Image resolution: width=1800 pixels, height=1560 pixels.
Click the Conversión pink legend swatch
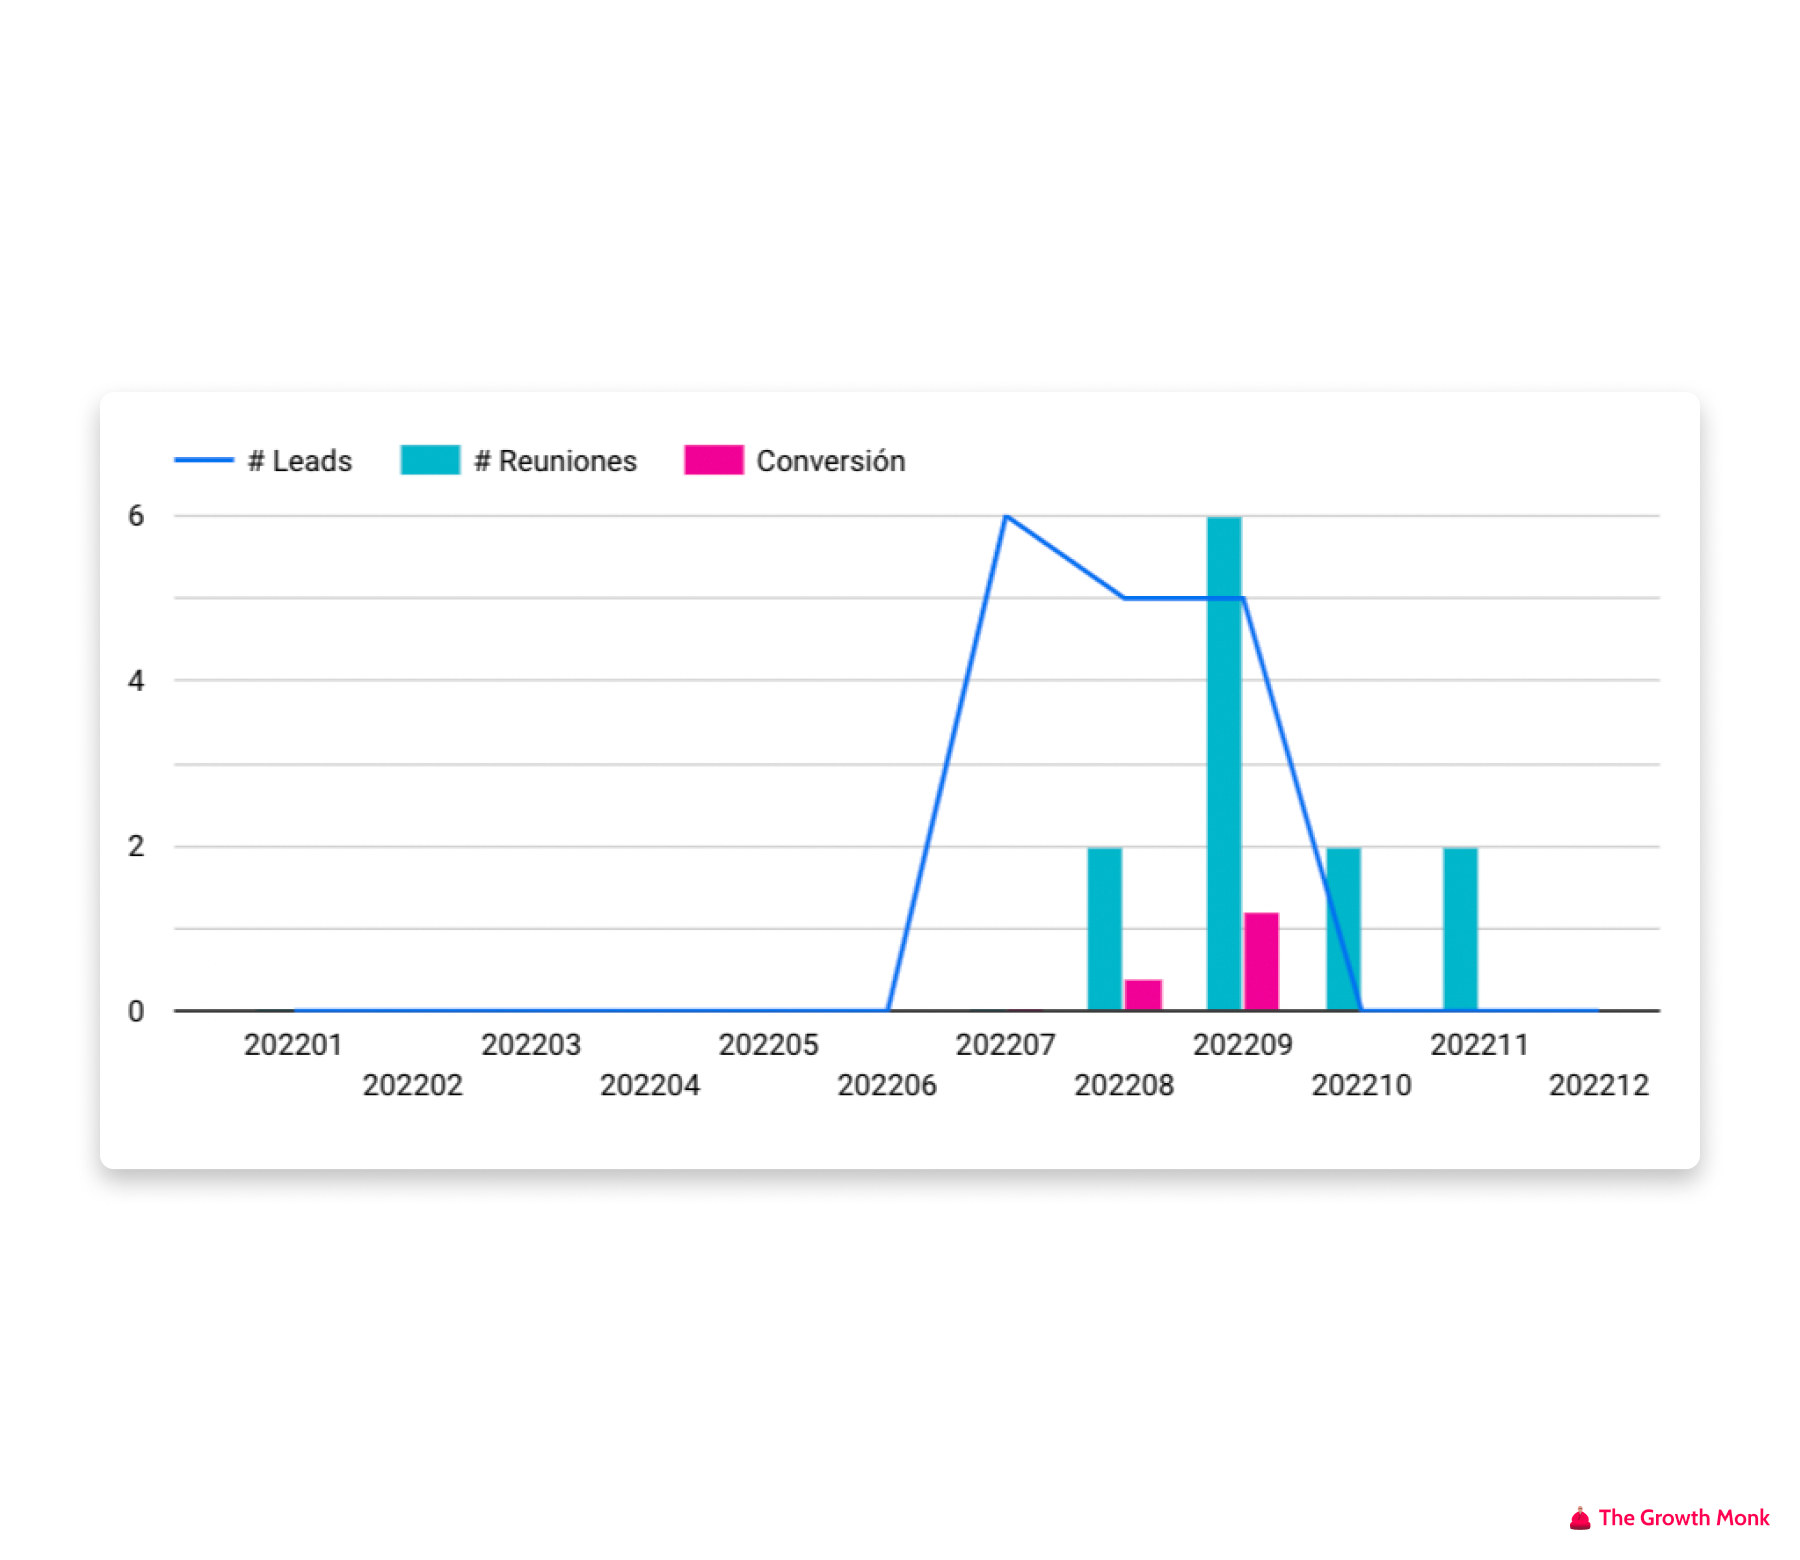click(714, 460)
